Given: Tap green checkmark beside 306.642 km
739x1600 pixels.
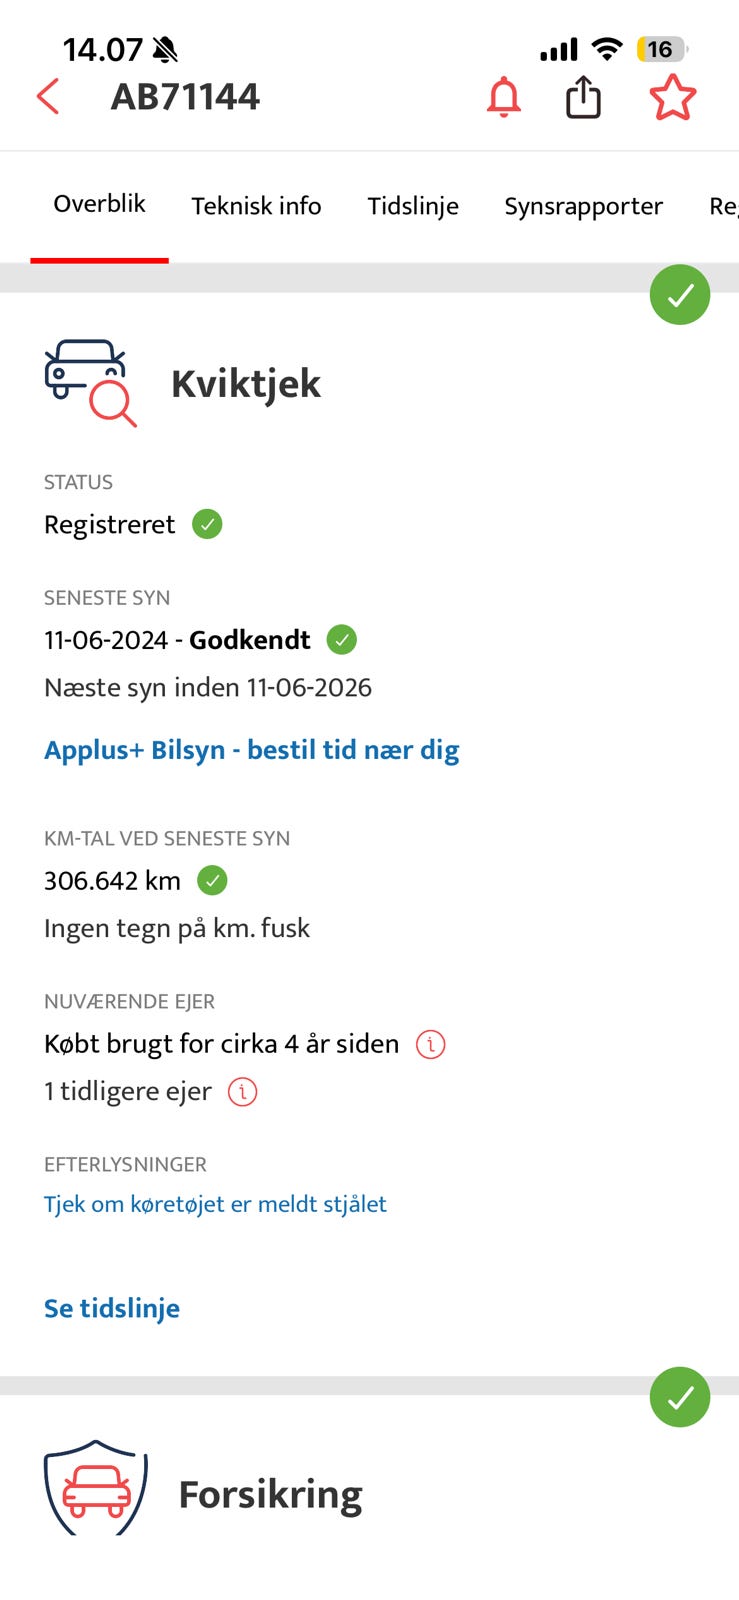Looking at the screenshot, I should [x=212, y=881].
